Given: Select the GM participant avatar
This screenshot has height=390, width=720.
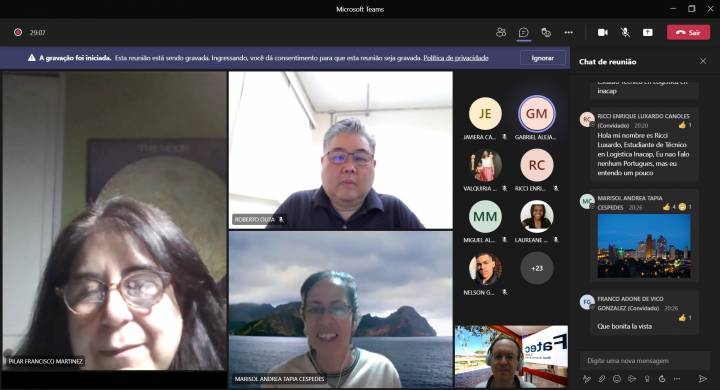Looking at the screenshot, I should coord(536,113).
